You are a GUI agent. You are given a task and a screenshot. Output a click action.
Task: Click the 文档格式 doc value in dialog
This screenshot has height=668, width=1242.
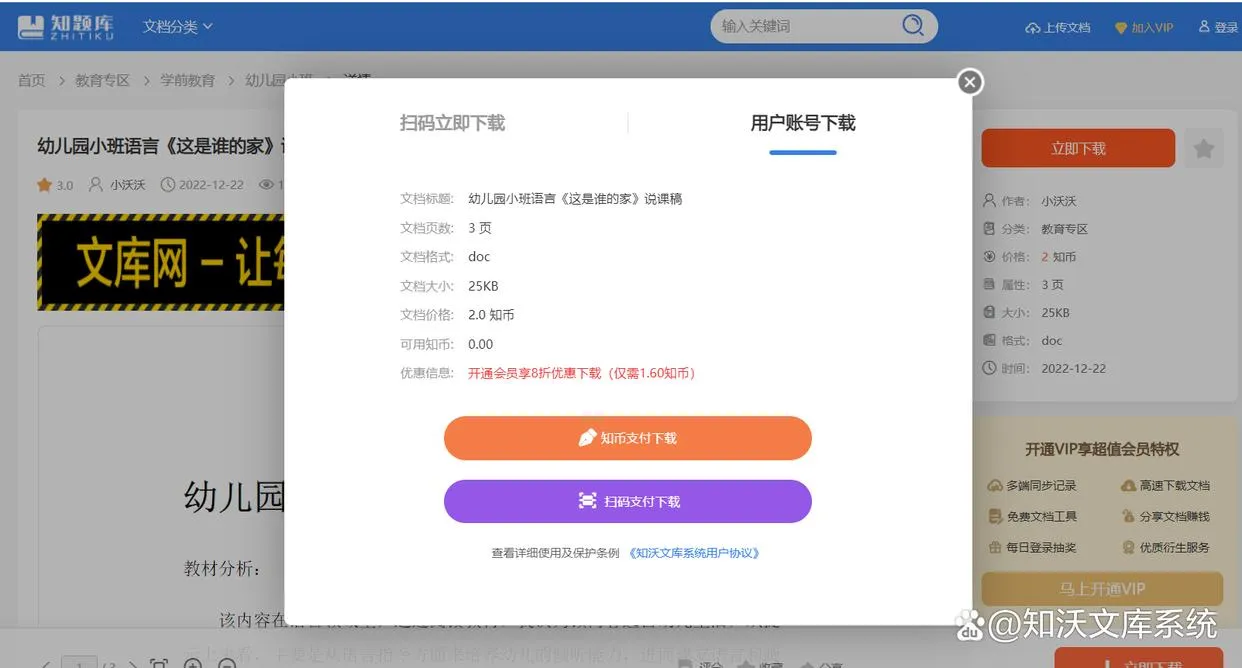(x=479, y=257)
